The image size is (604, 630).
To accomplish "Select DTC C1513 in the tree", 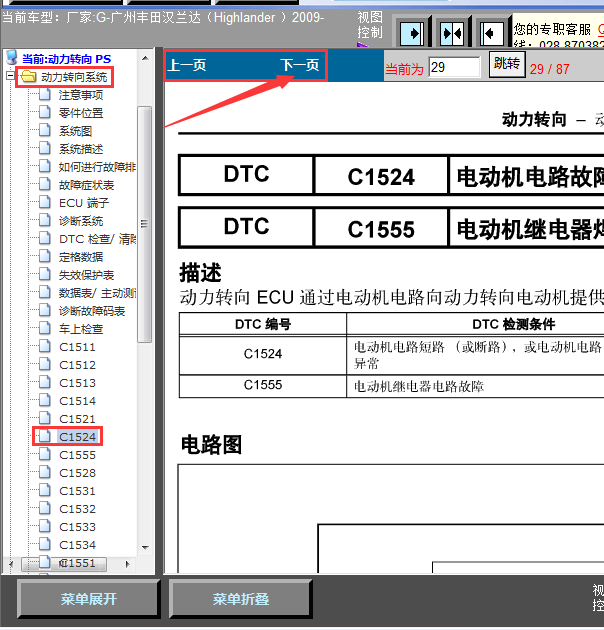I will tap(77, 383).
